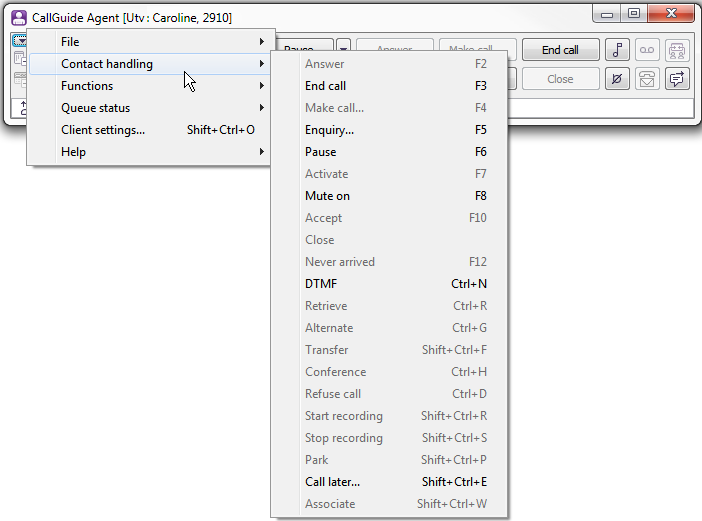Click the DTMF music note icon
702x521 pixels.
(x=617, y=50)
